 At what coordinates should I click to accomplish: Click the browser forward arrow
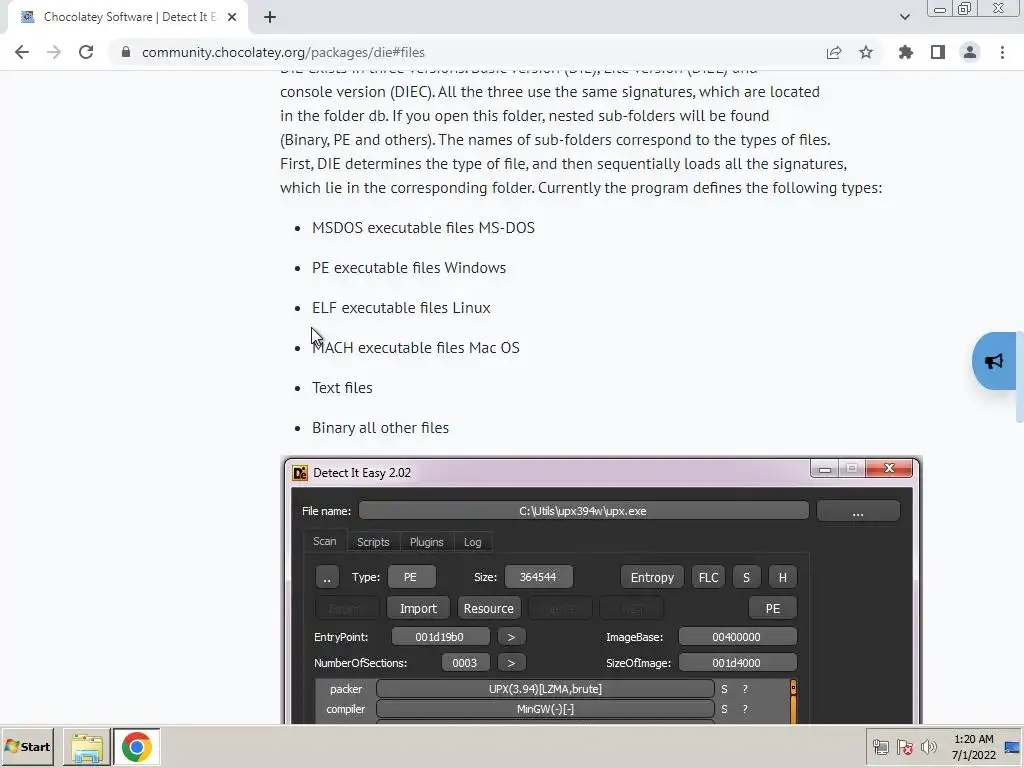[54, 52]
